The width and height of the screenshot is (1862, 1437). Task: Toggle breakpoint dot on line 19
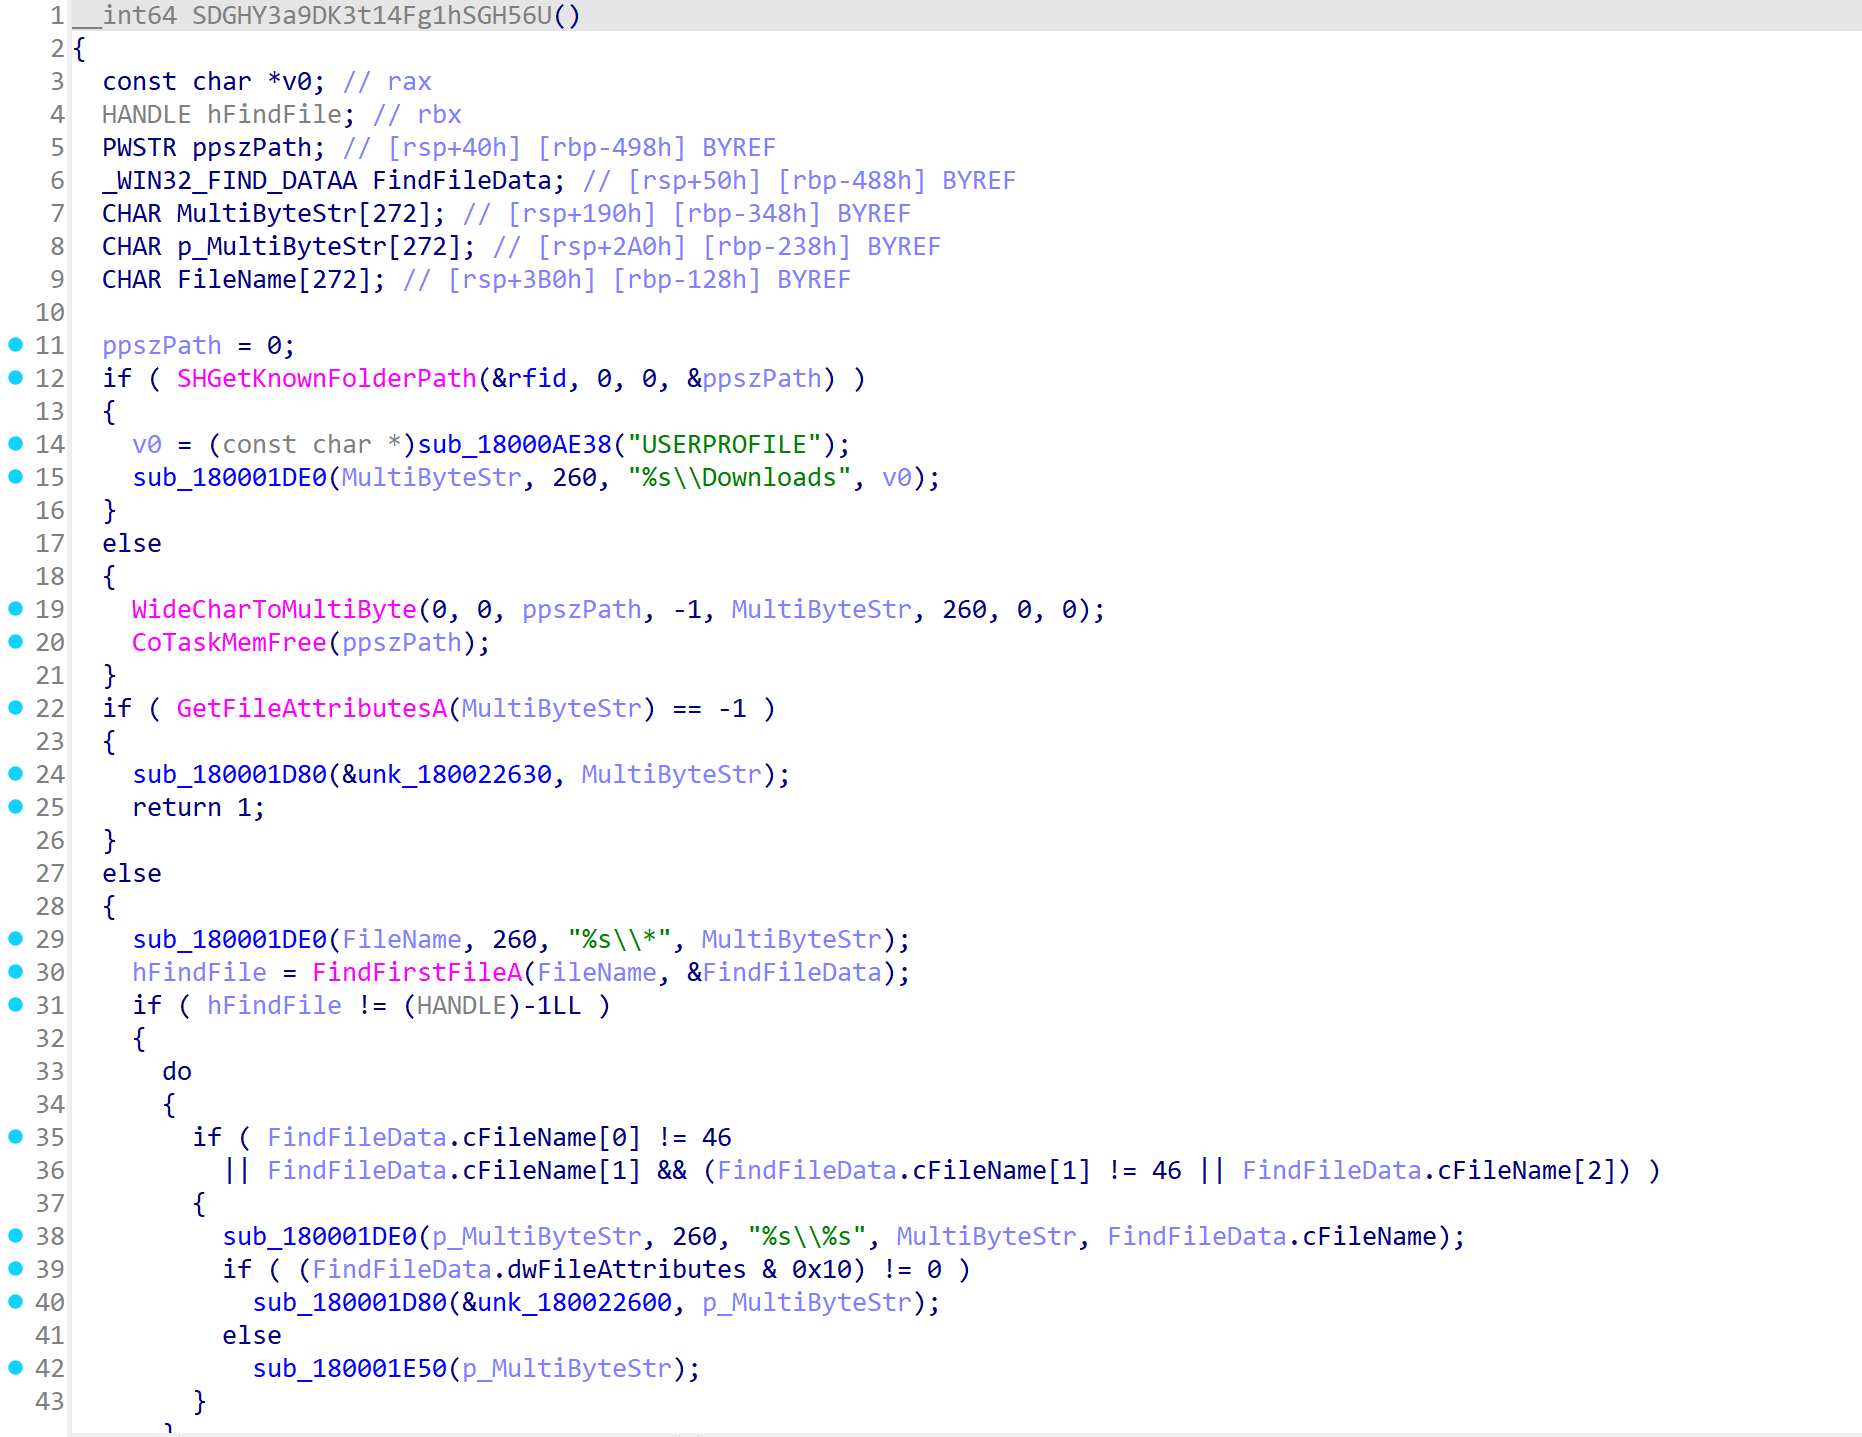(x=15, y=609)
